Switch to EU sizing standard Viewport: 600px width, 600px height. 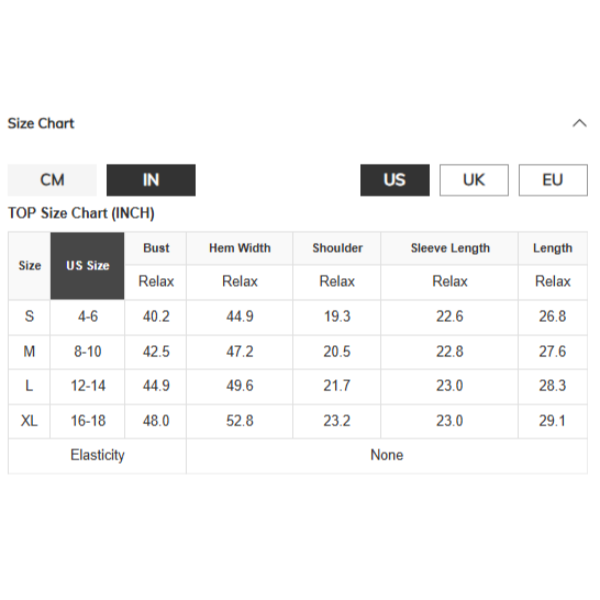coord(553,180)
